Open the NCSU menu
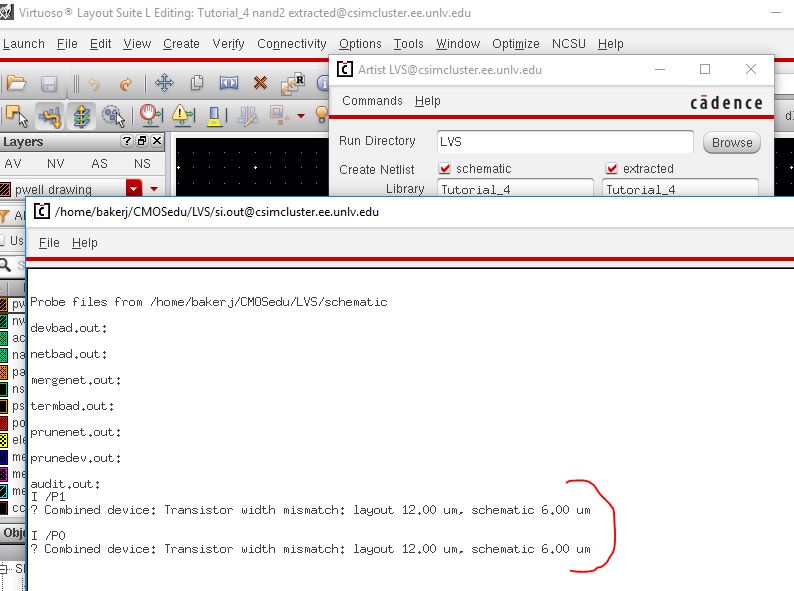Viewport: 794px width, 591px height. pyautogui.click(x=569, y=44)
